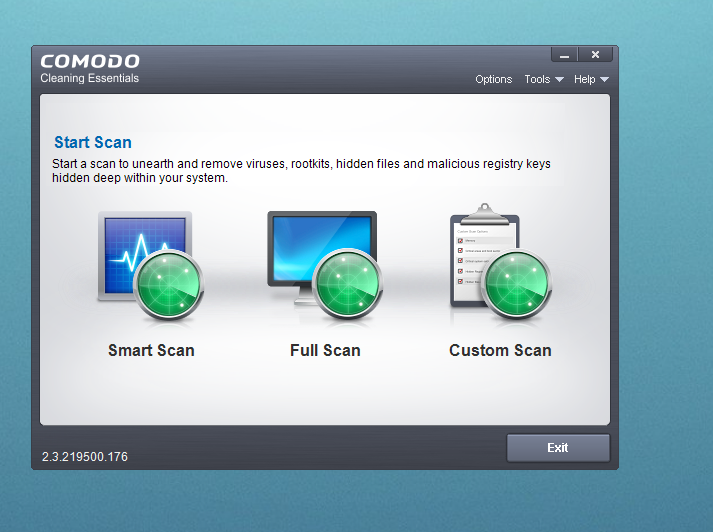Open the Options menu item
The height and width of the screenshot is (532, 713).
coord(493,80)
